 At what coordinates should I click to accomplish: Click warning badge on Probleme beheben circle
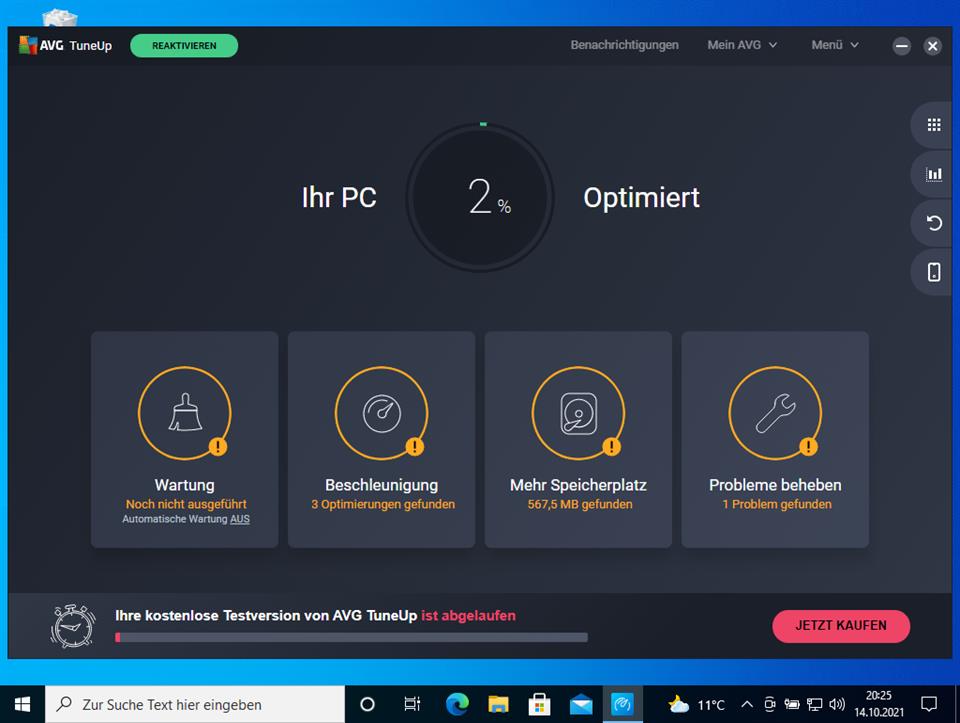coord(808,446)
